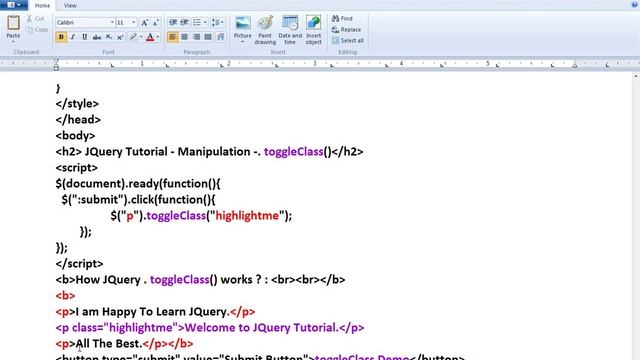
Task: Click the '<script>' opening tag line
Action: pyautogui.click(x=77, y=168)
